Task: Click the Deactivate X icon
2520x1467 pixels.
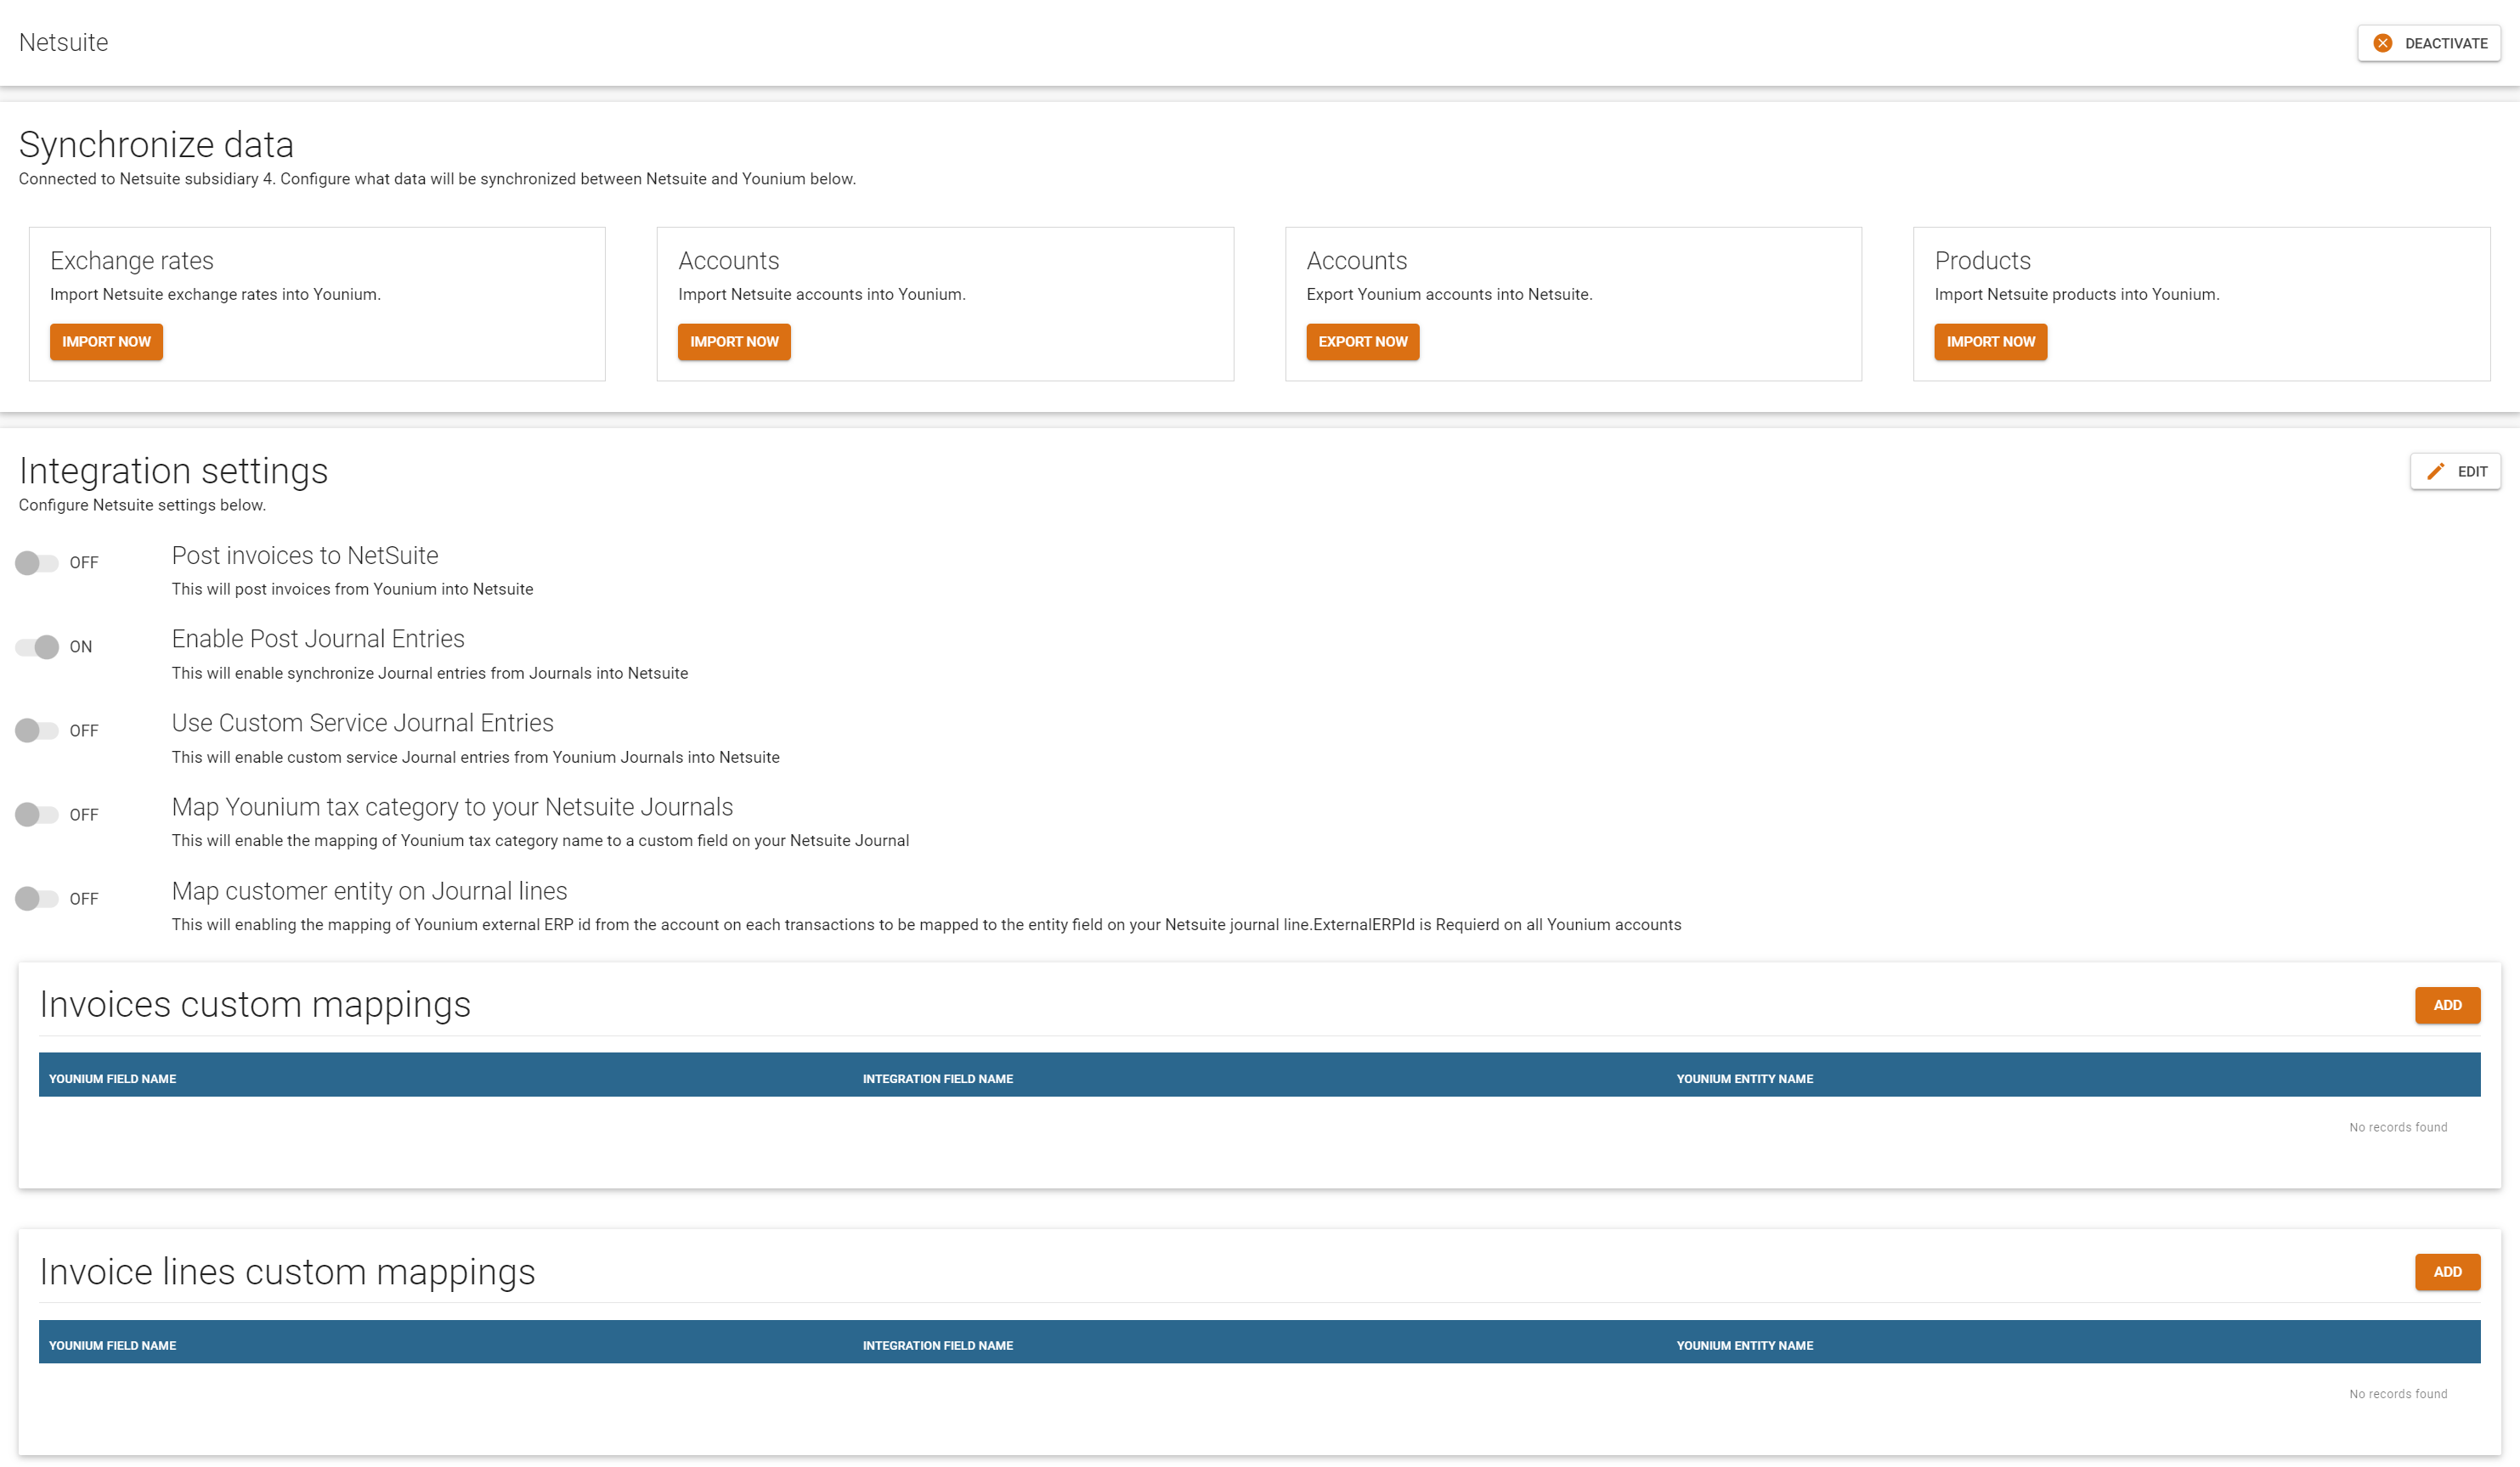Action: coord(2383,43)
